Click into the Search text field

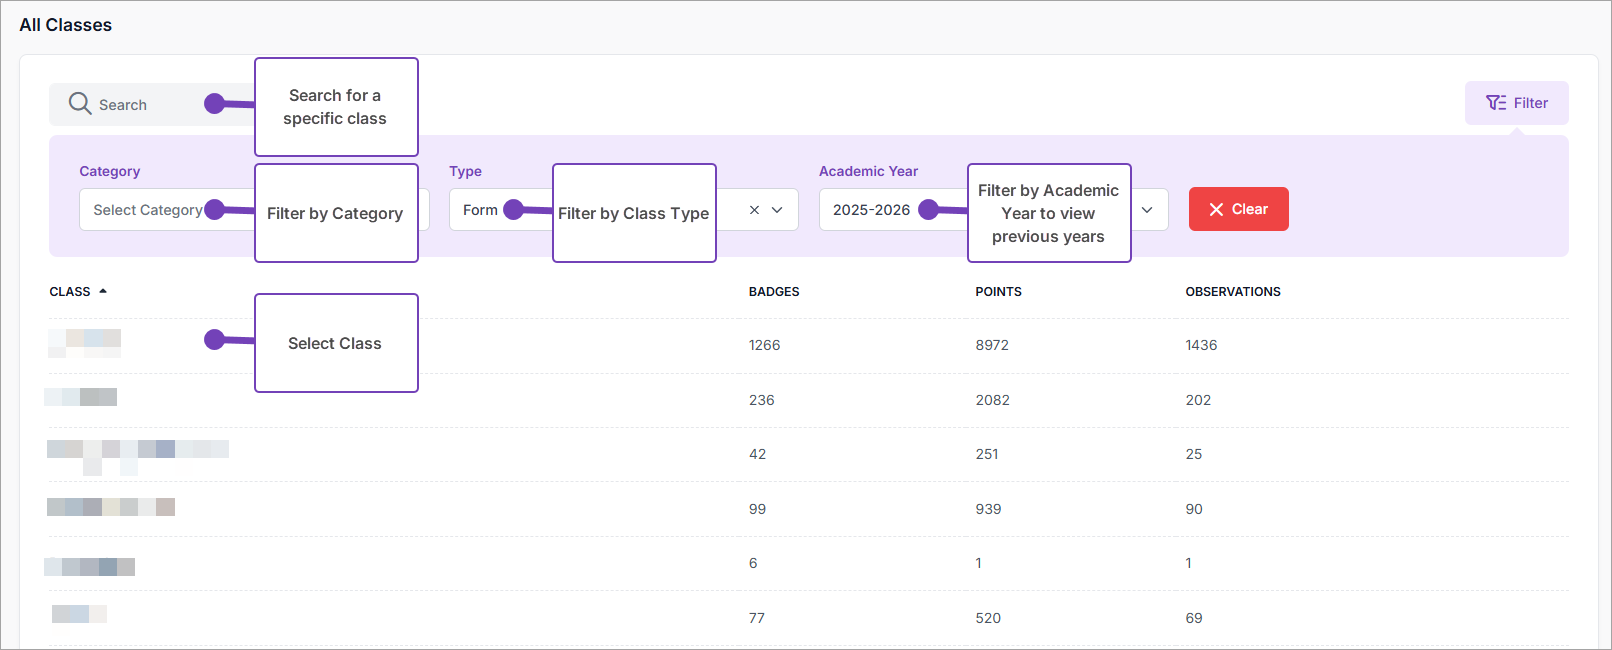(150, 105)
